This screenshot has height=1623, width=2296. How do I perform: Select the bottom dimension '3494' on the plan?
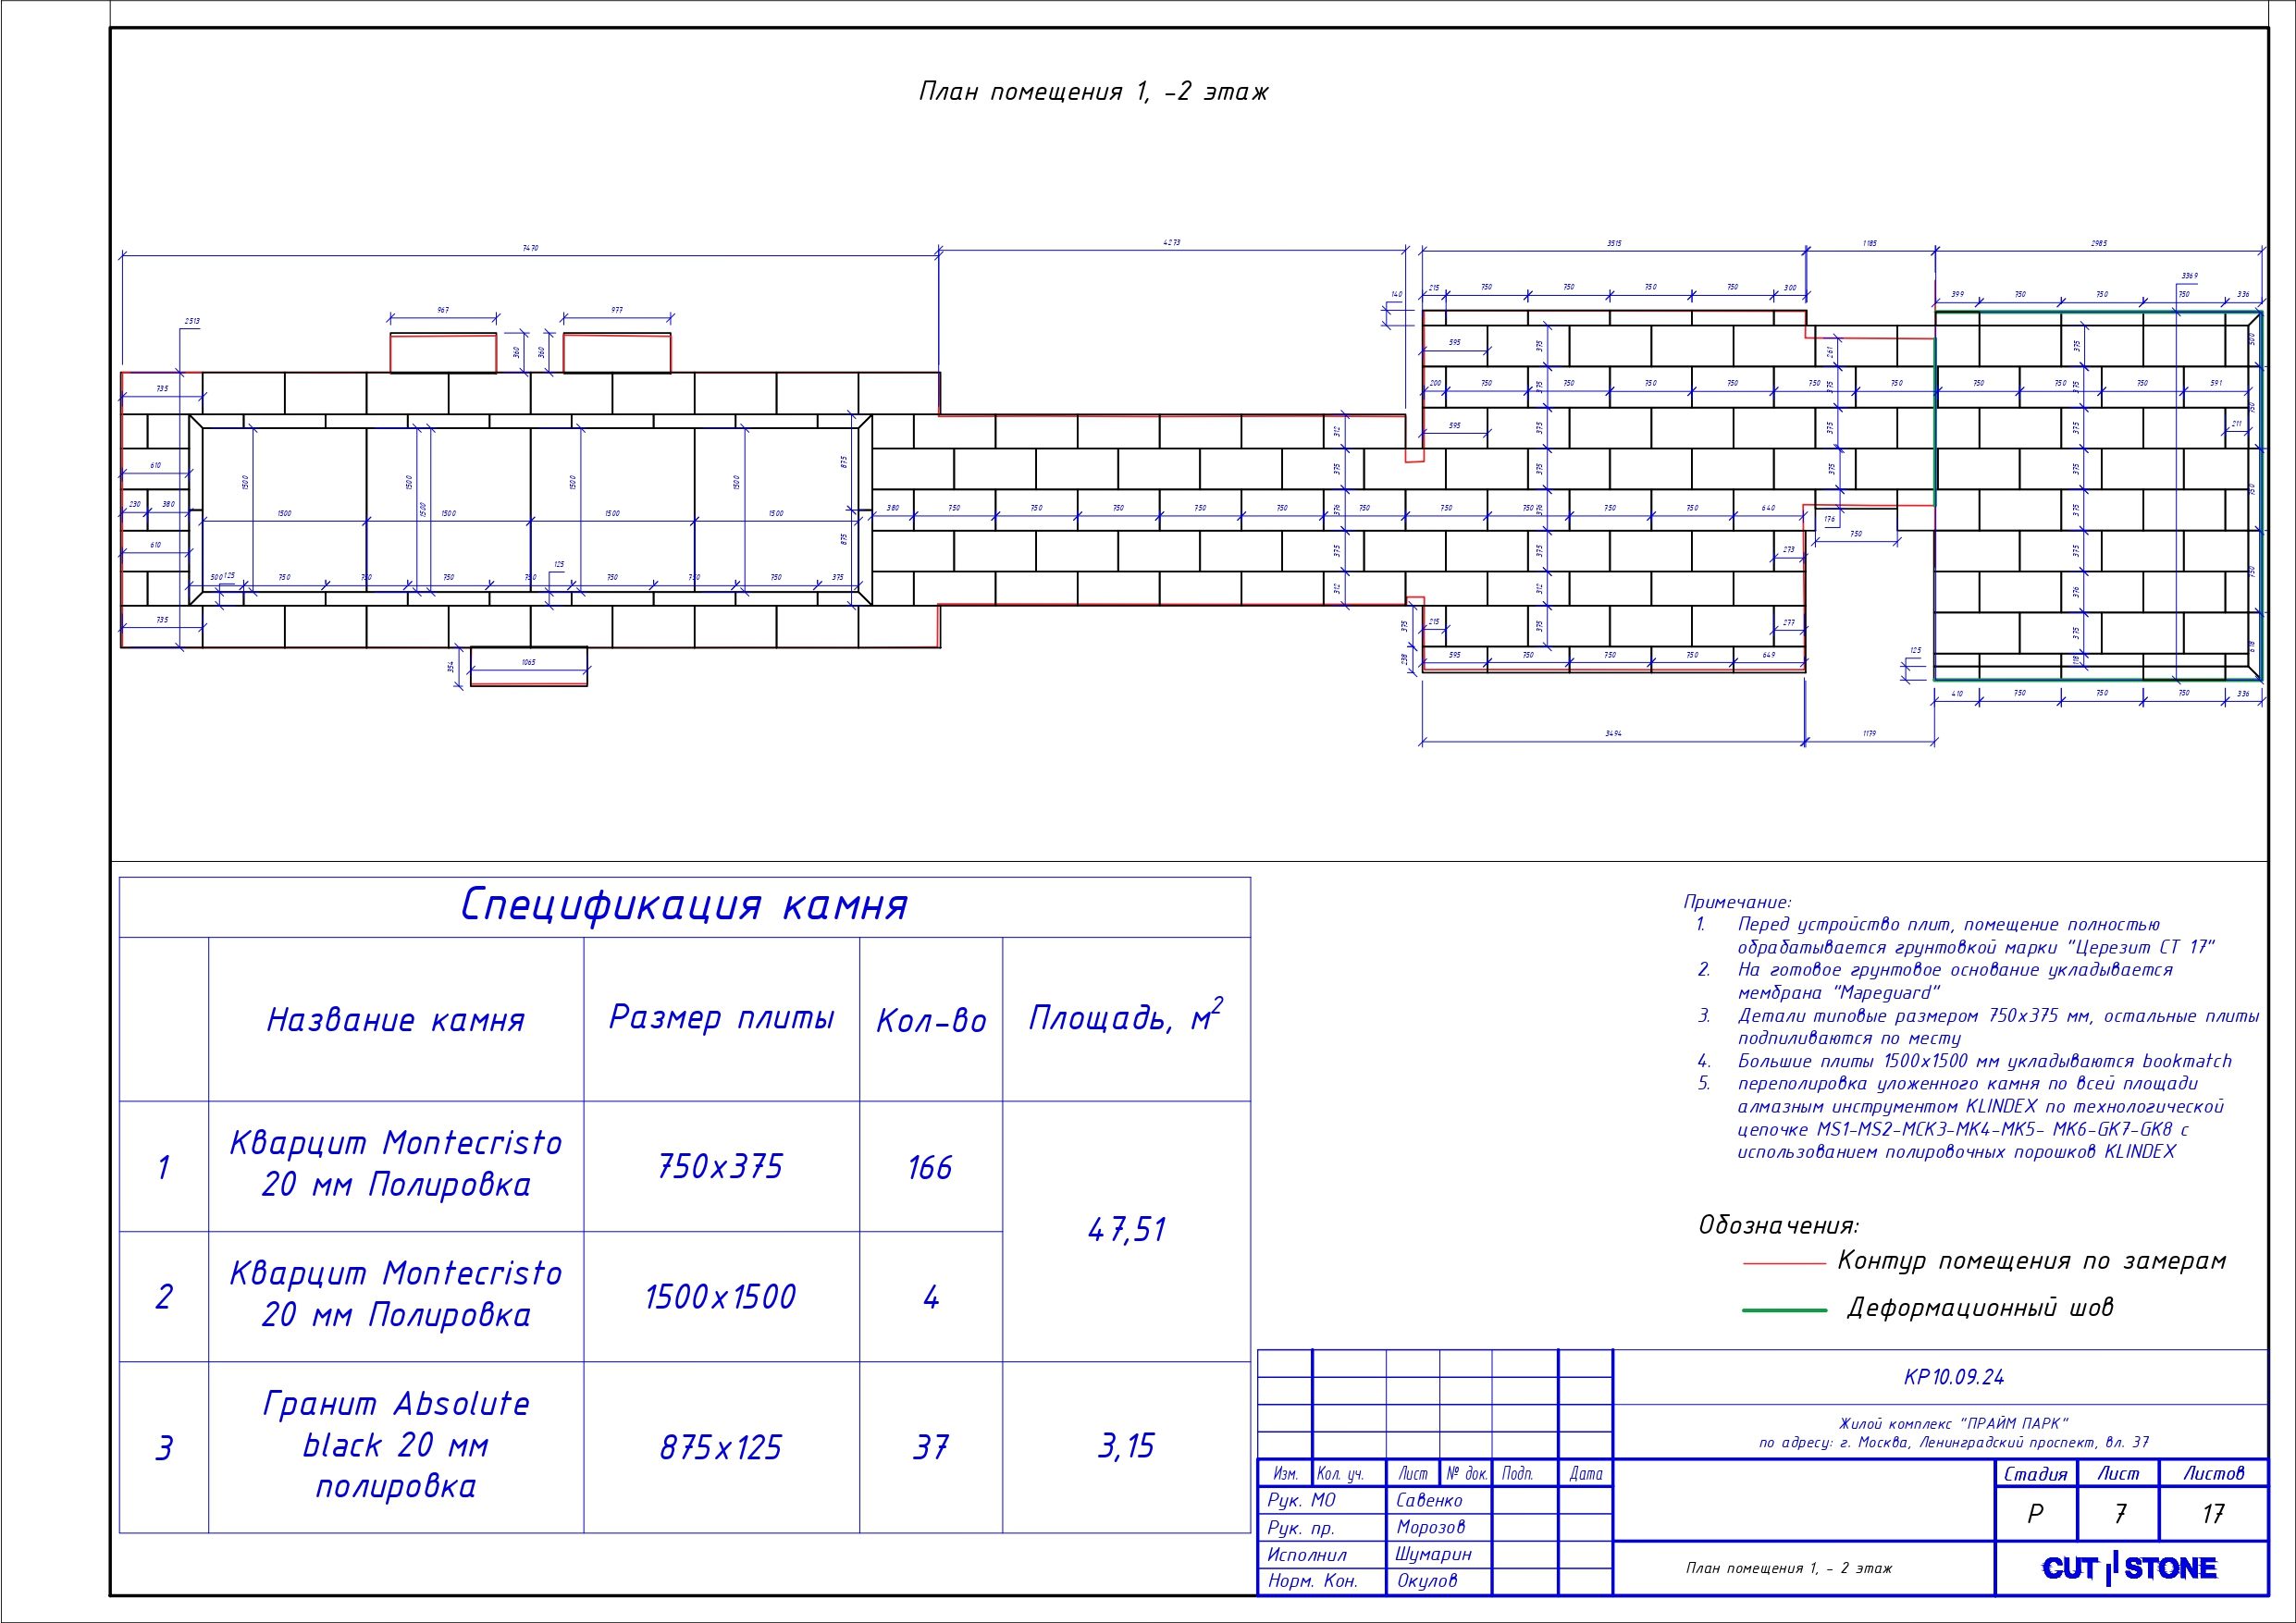1613,734
